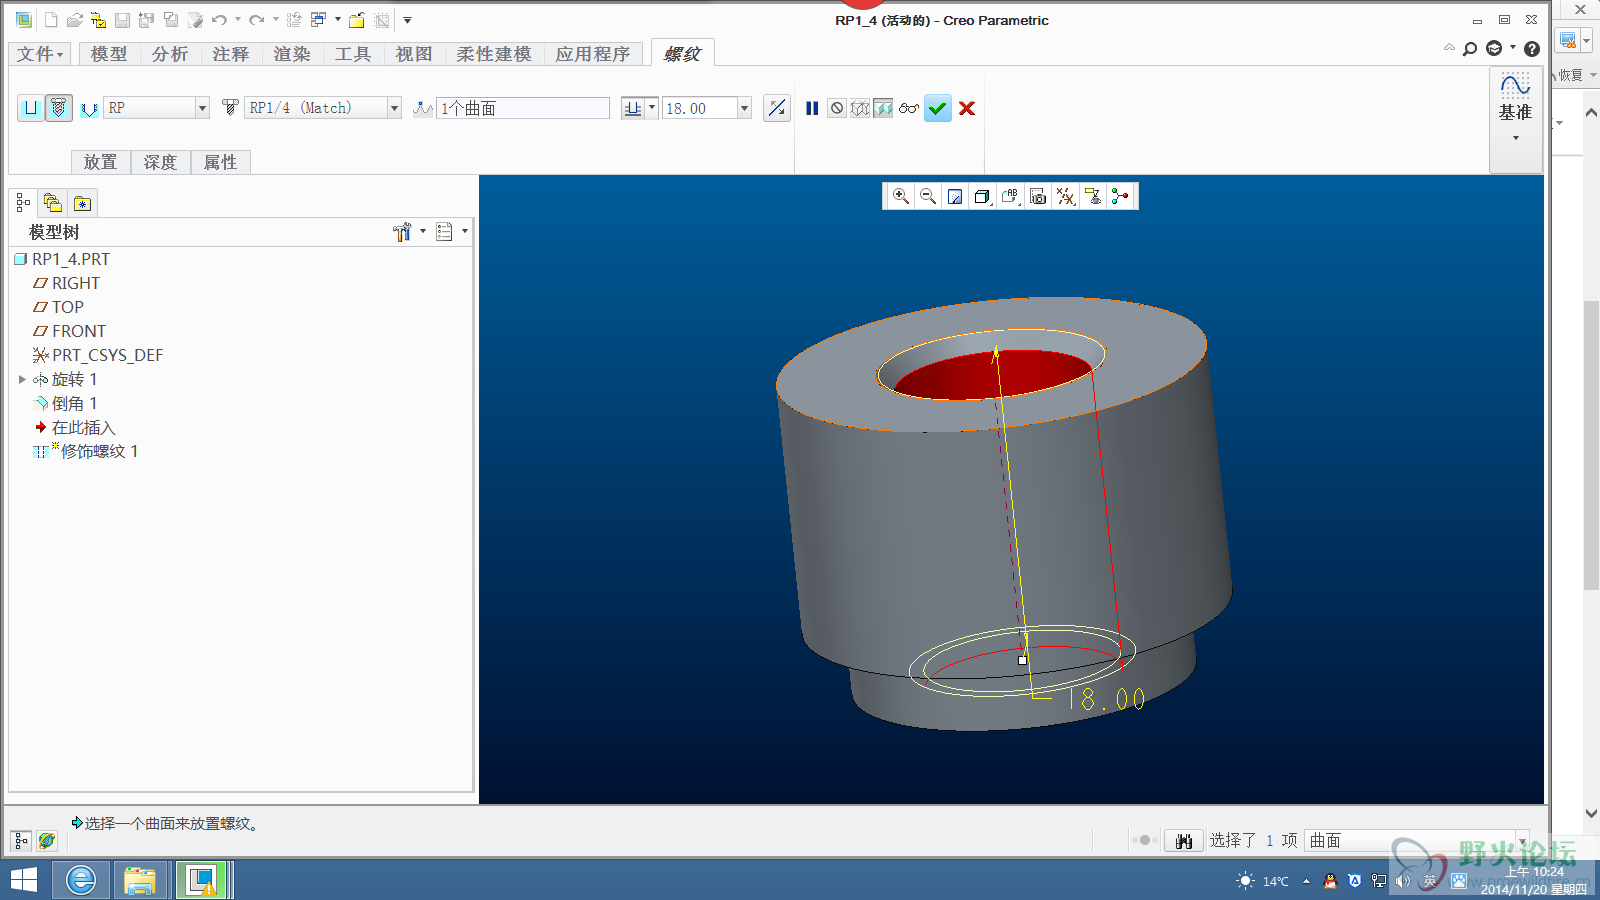Viewport: 1600px width, 900px height.
Task: Switch to the 工具 ribbon tab
Action: [x=353, y=54]
